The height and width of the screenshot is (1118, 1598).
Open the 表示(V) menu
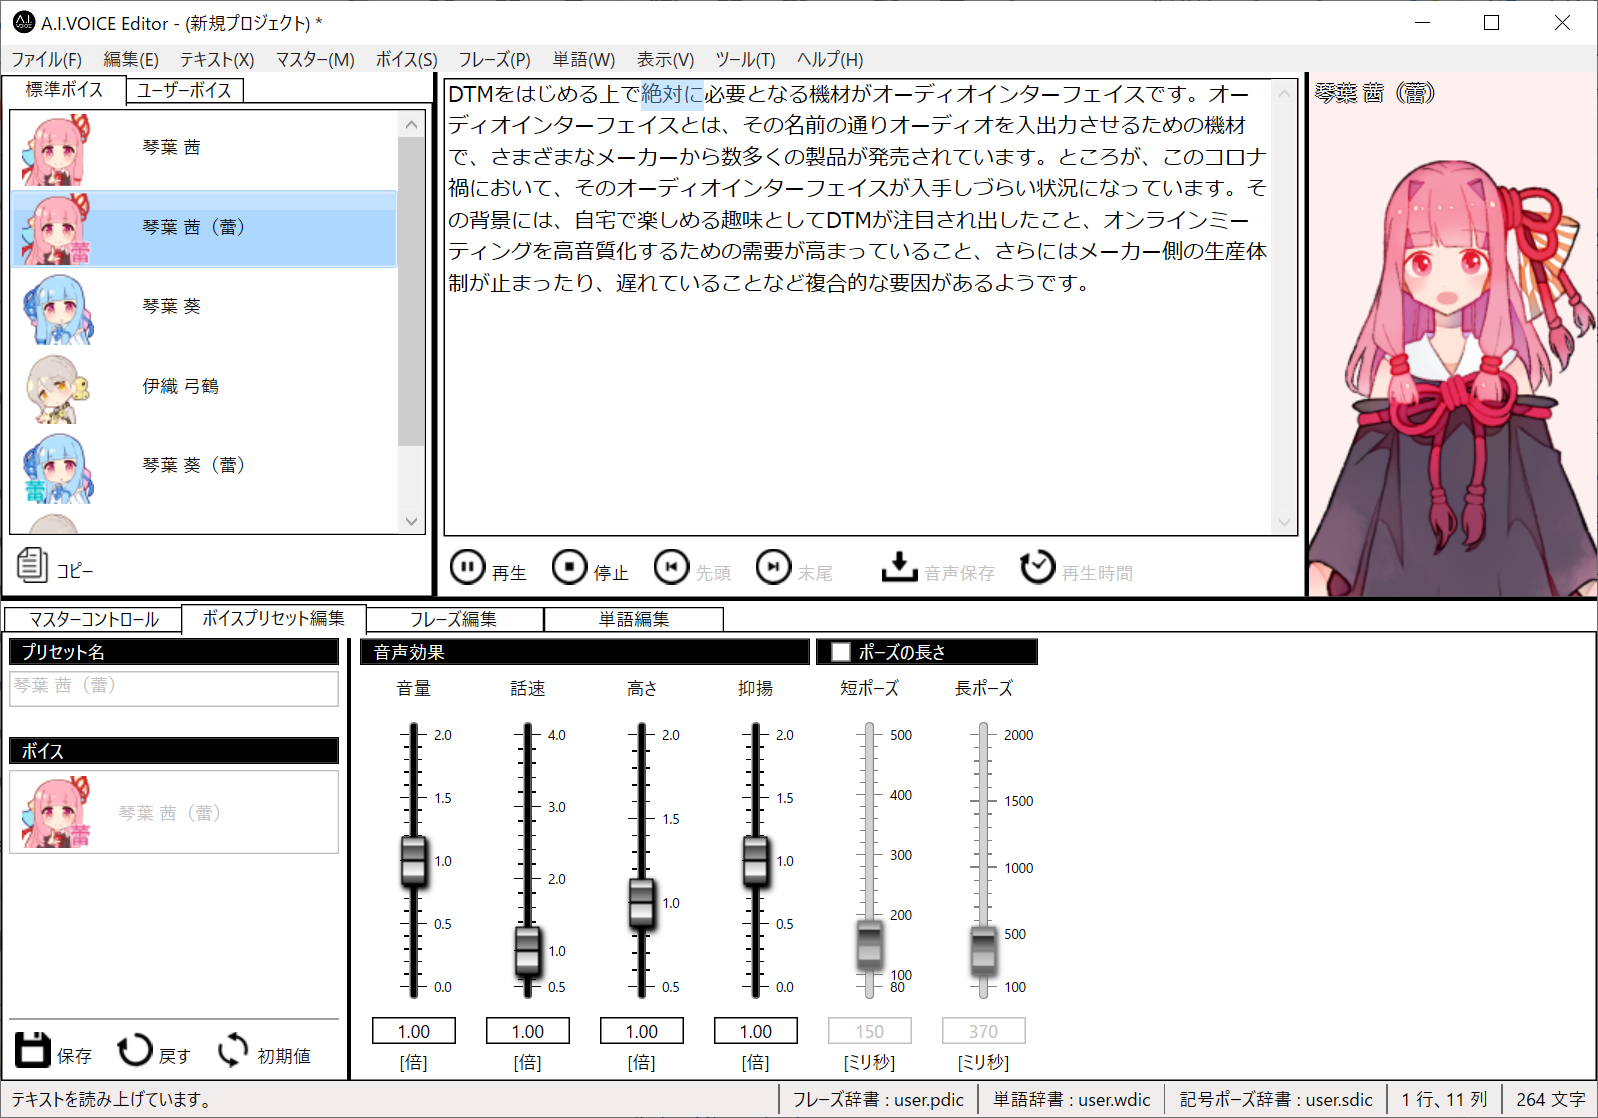[665, 59]
